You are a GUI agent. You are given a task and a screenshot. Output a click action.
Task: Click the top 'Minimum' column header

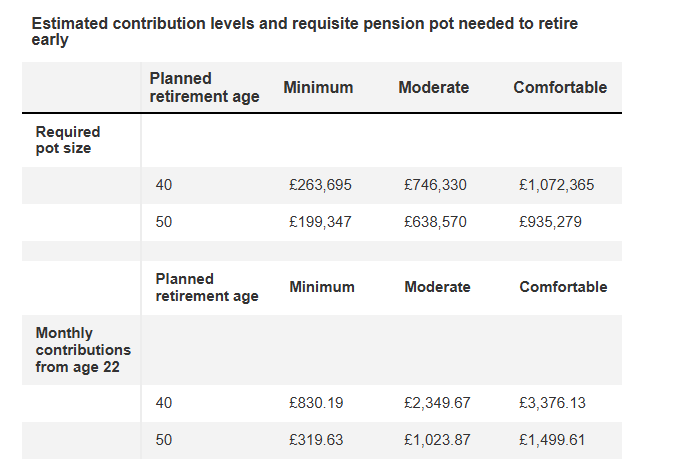point(318,88)
